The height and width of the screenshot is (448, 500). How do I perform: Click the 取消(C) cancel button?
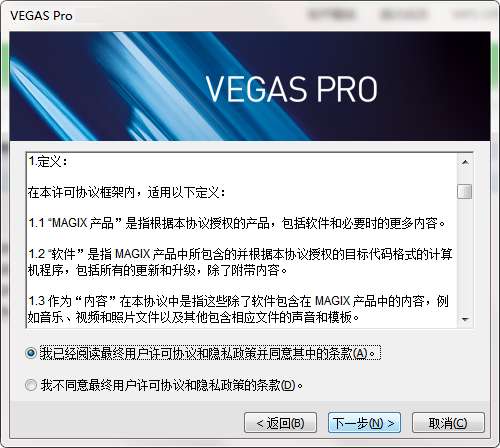[448, 423]
